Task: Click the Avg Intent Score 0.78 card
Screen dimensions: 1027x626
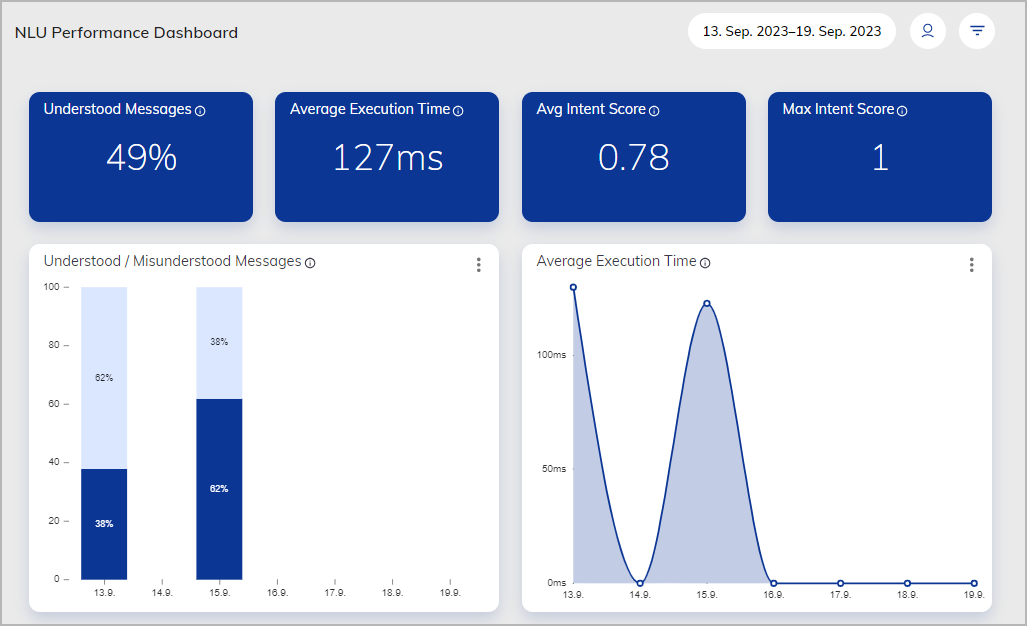Action: click(633, 157)
